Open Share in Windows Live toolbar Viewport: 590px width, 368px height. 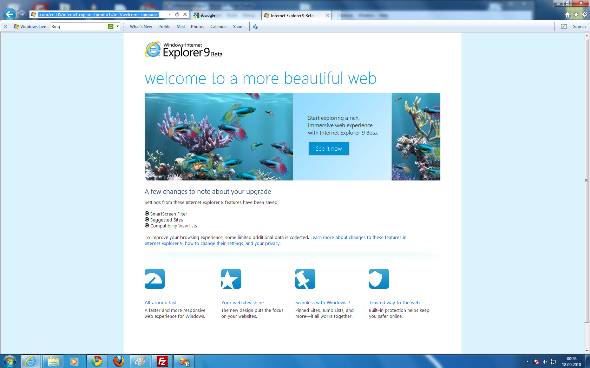(237, 27)
